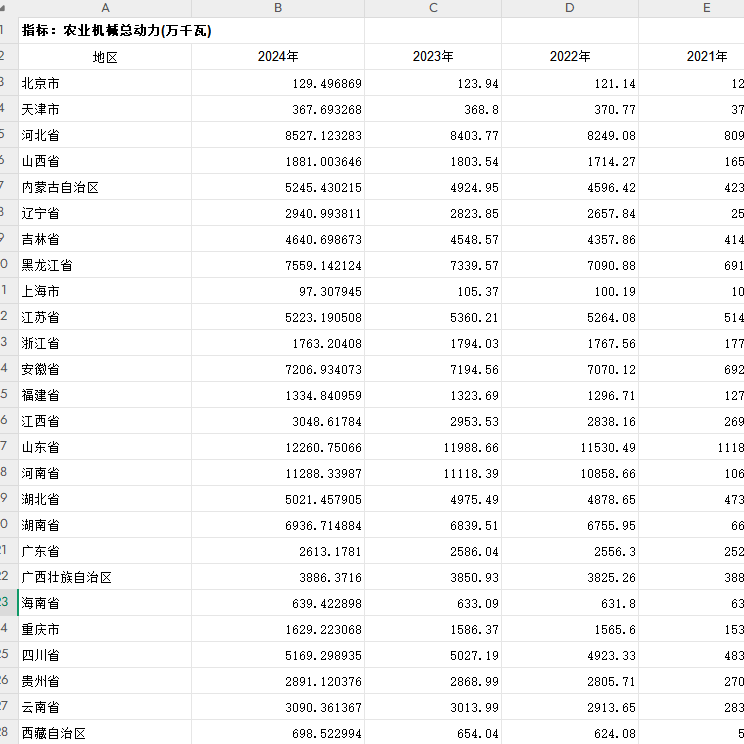Click the value 2586.04 for 广东省
This screenshot has width=744, height=744.
433,551
